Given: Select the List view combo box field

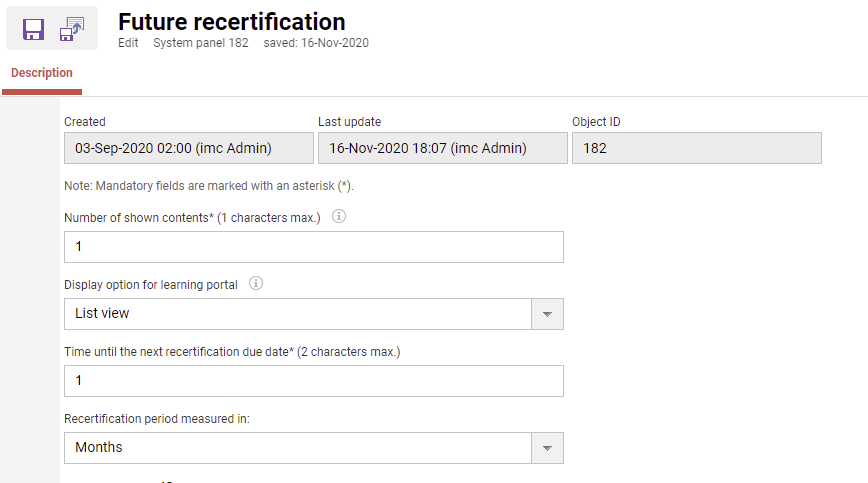Looking at the screenshot, I should pos(297,314).
